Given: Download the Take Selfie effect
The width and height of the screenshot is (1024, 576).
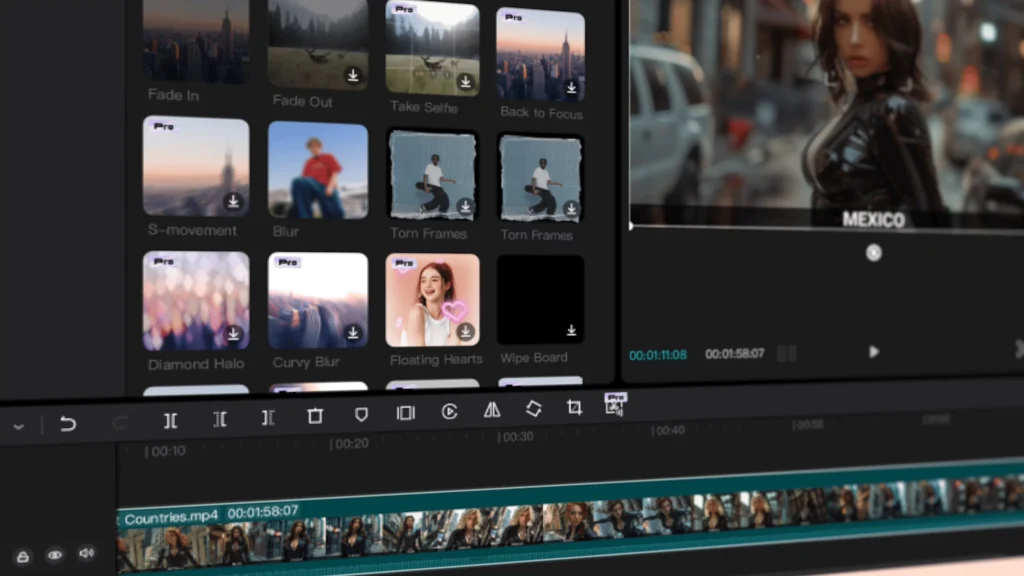Looking at the screenshot, I should coord(466,82).
